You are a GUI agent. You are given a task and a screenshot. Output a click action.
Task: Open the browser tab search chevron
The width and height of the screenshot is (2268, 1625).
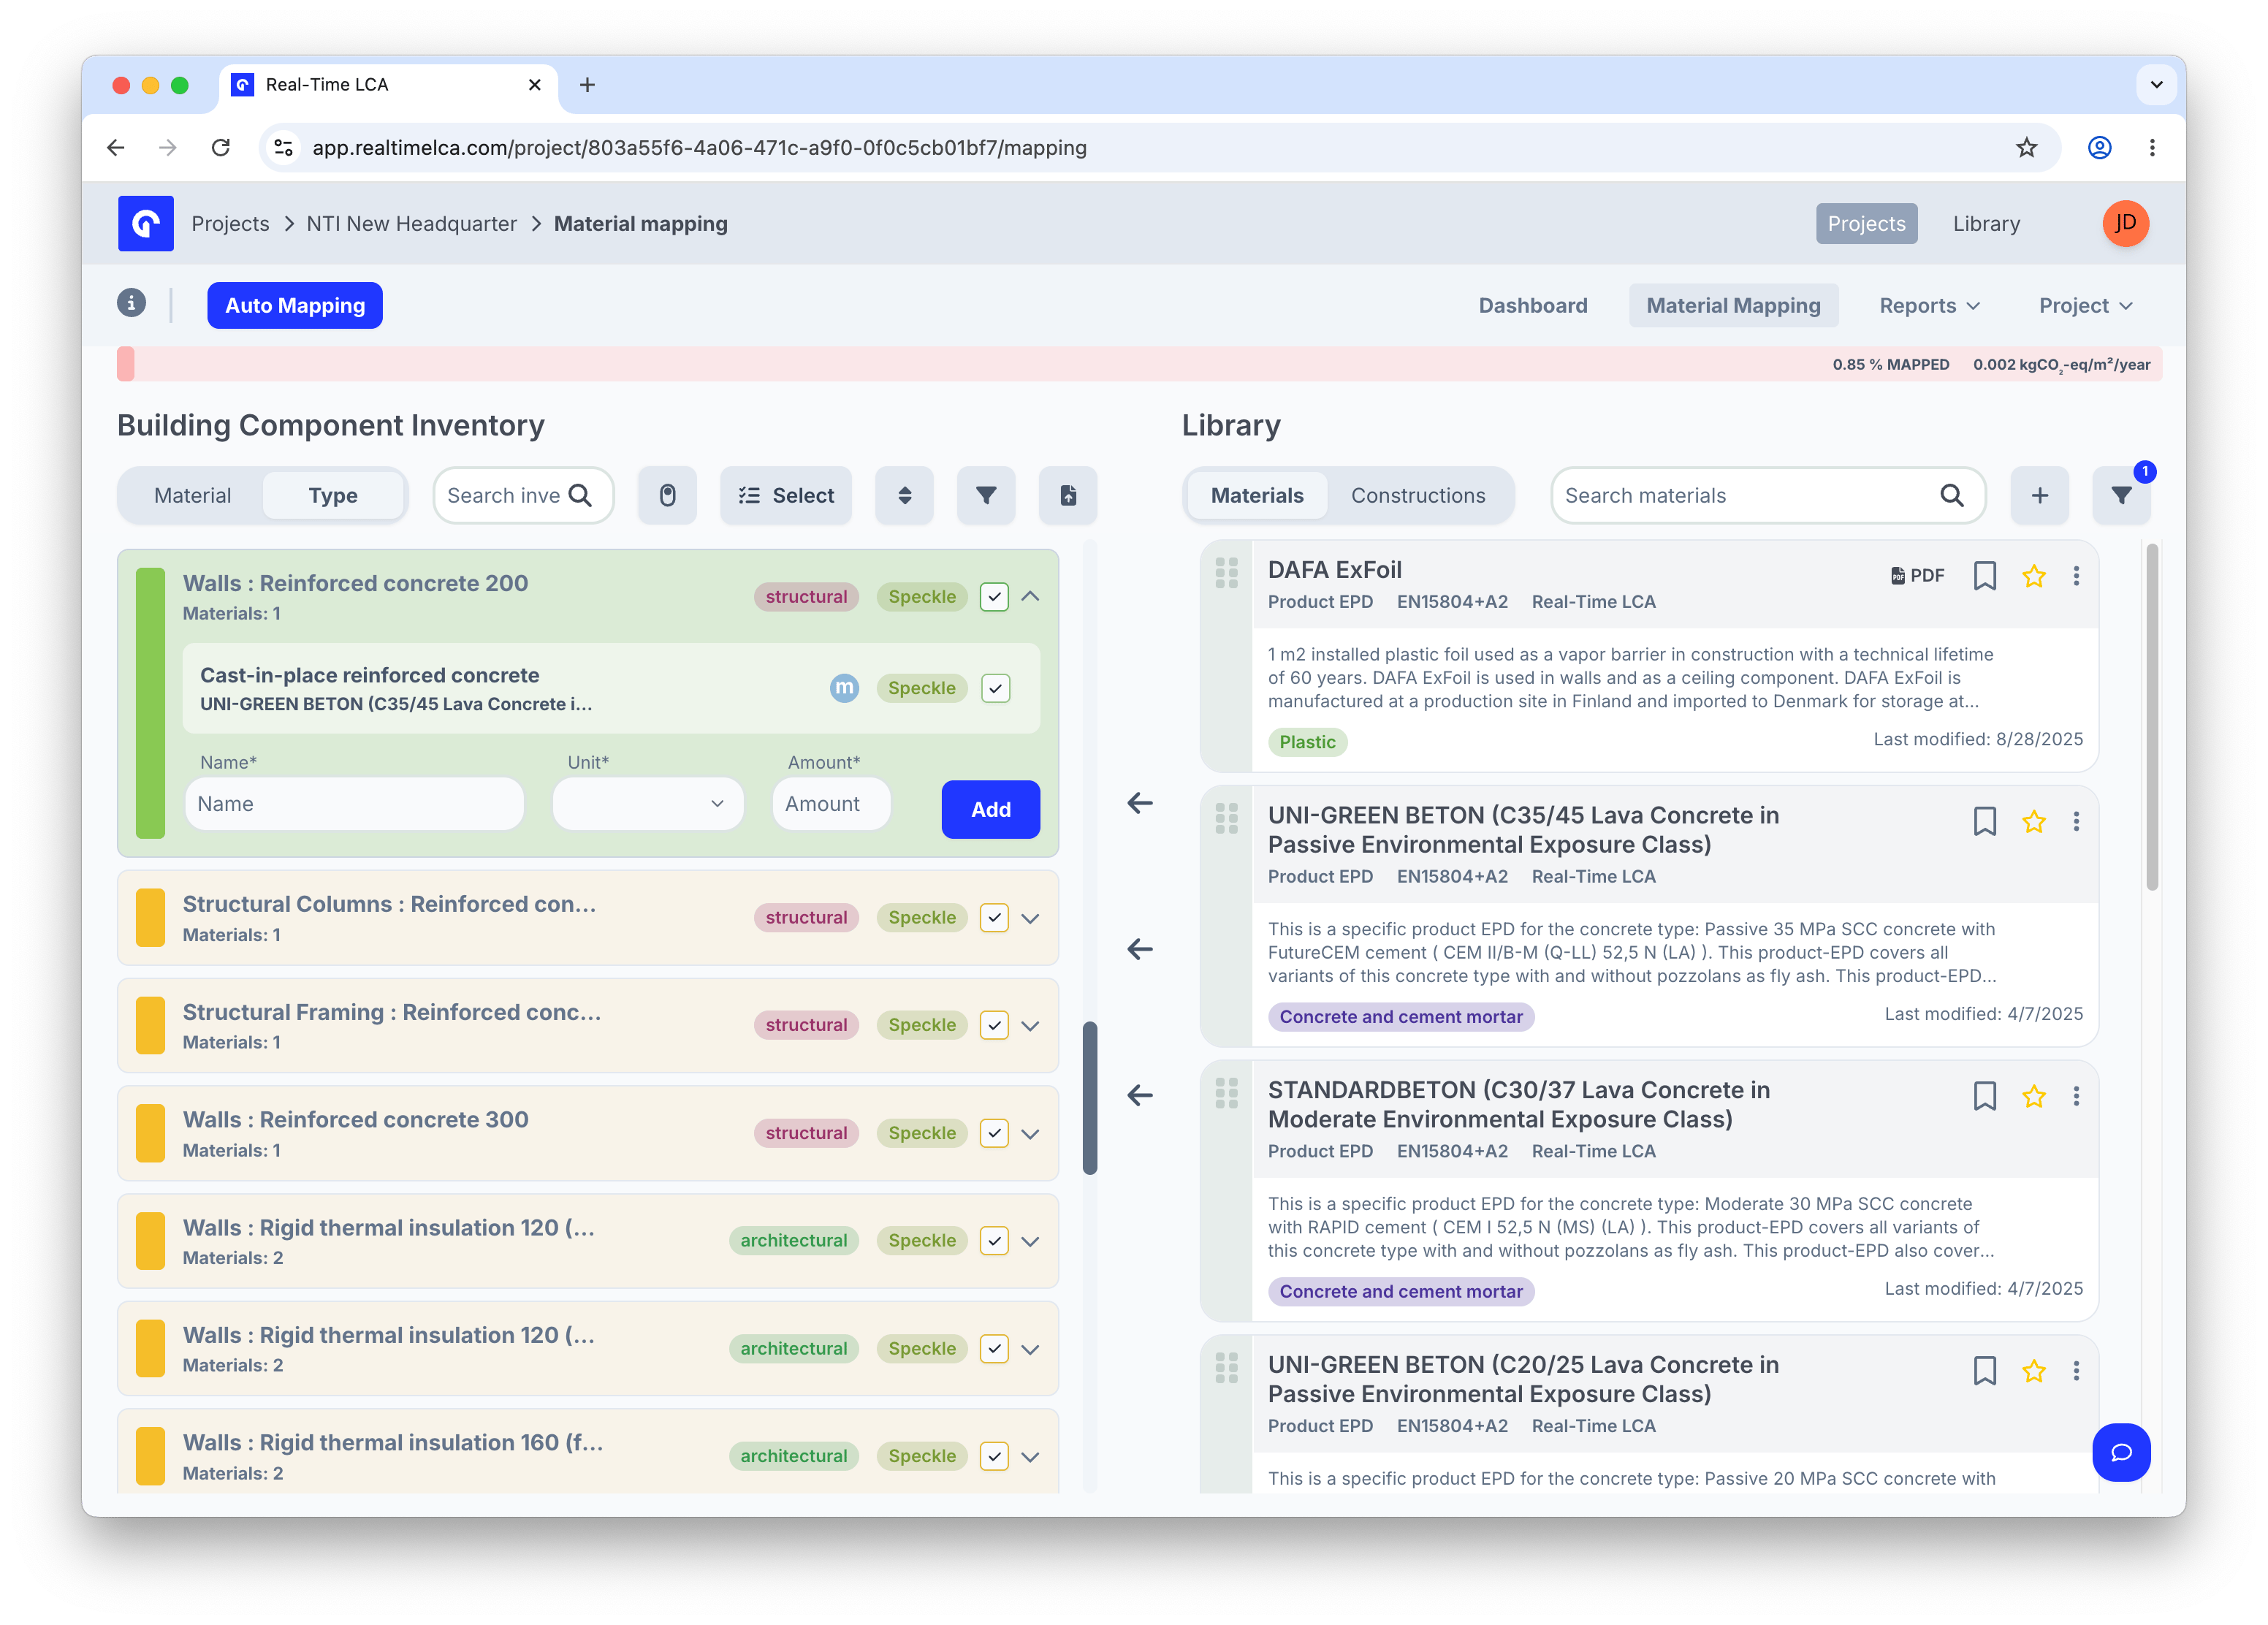[2156, 85]
